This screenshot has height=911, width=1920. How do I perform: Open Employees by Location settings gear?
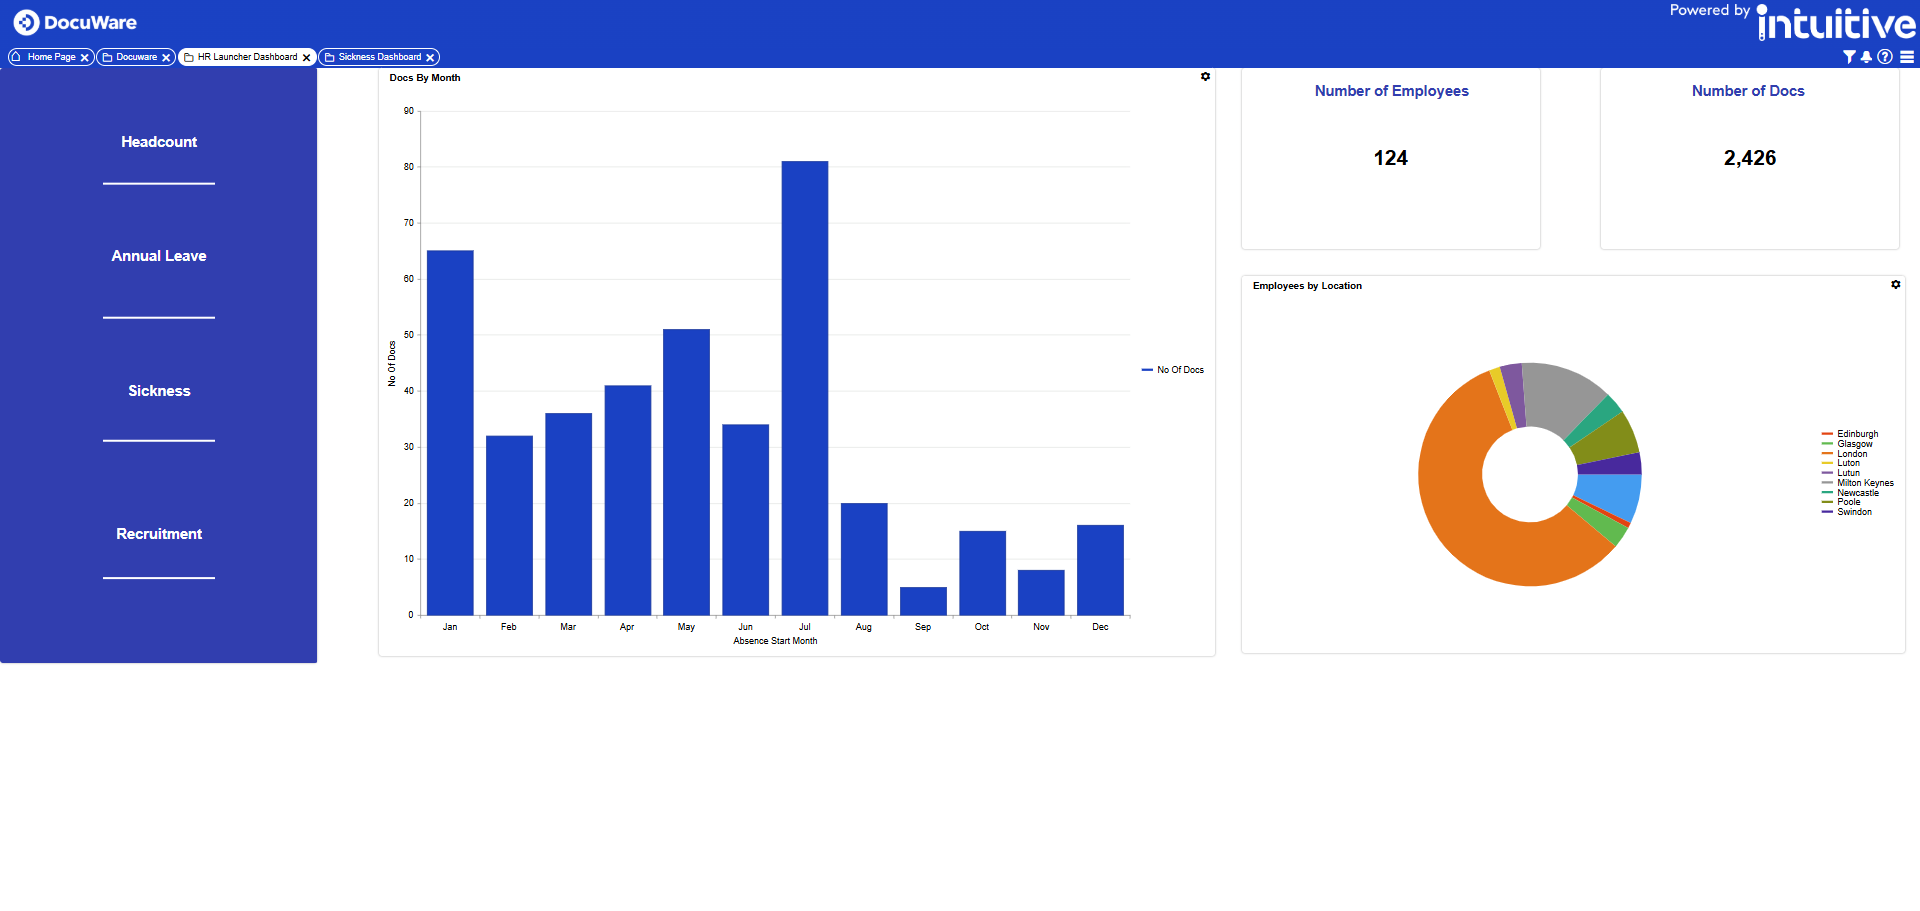click(x=1895, y=285)
